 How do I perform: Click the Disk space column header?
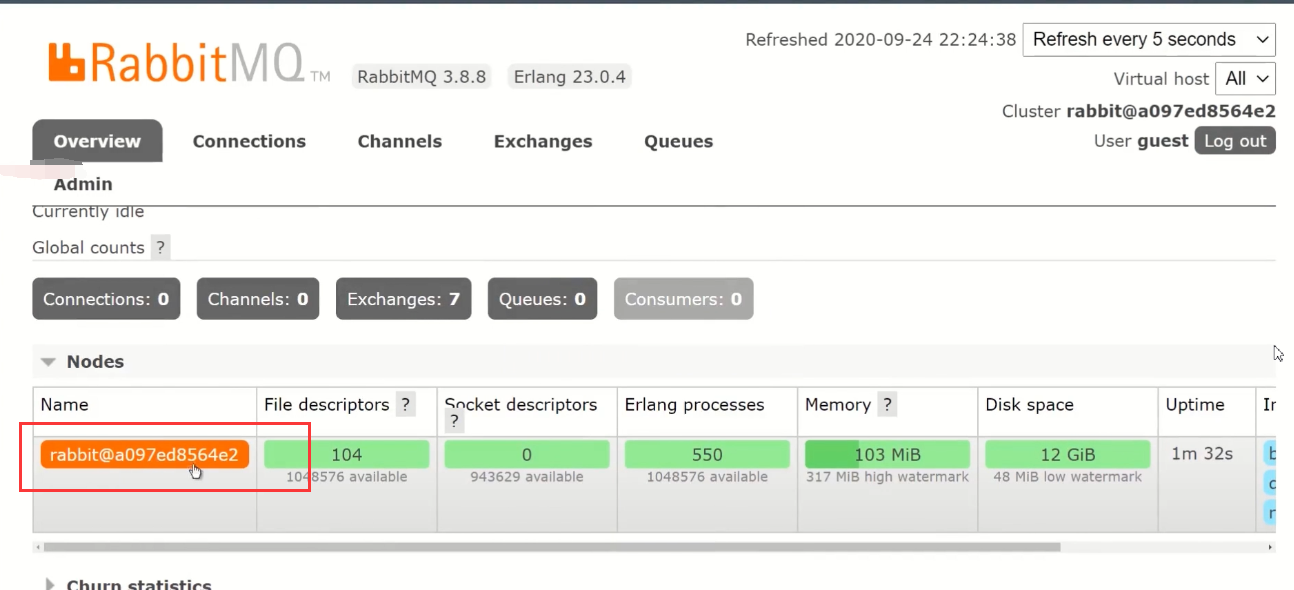click(x=1029, y=405)
